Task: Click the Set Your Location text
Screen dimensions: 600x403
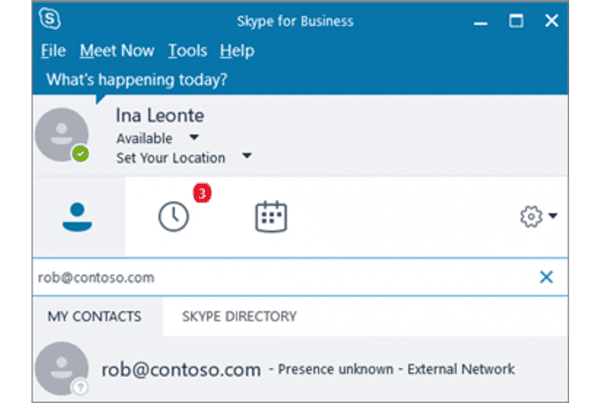Action: click(171, 158)
